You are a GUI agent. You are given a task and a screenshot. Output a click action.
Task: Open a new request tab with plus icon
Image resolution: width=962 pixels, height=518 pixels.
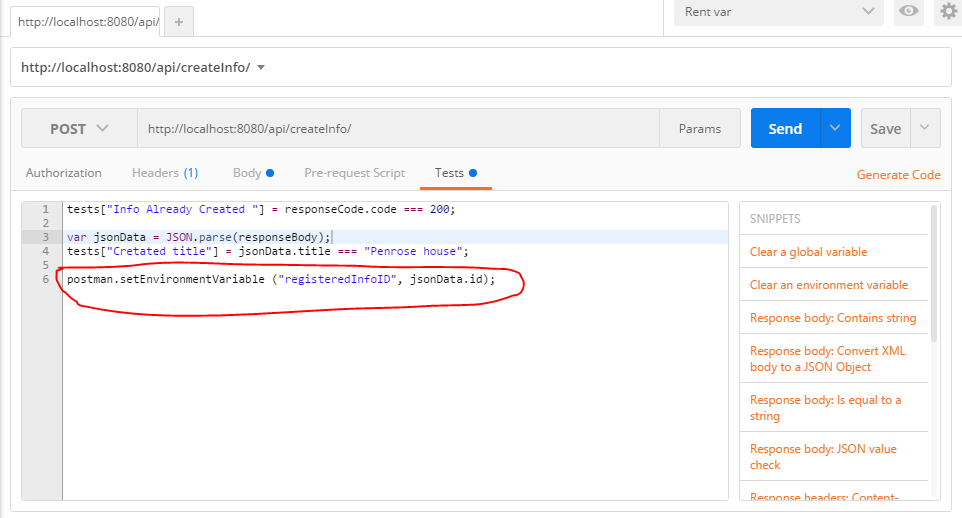pyautogui.click(x=179, y=22)
